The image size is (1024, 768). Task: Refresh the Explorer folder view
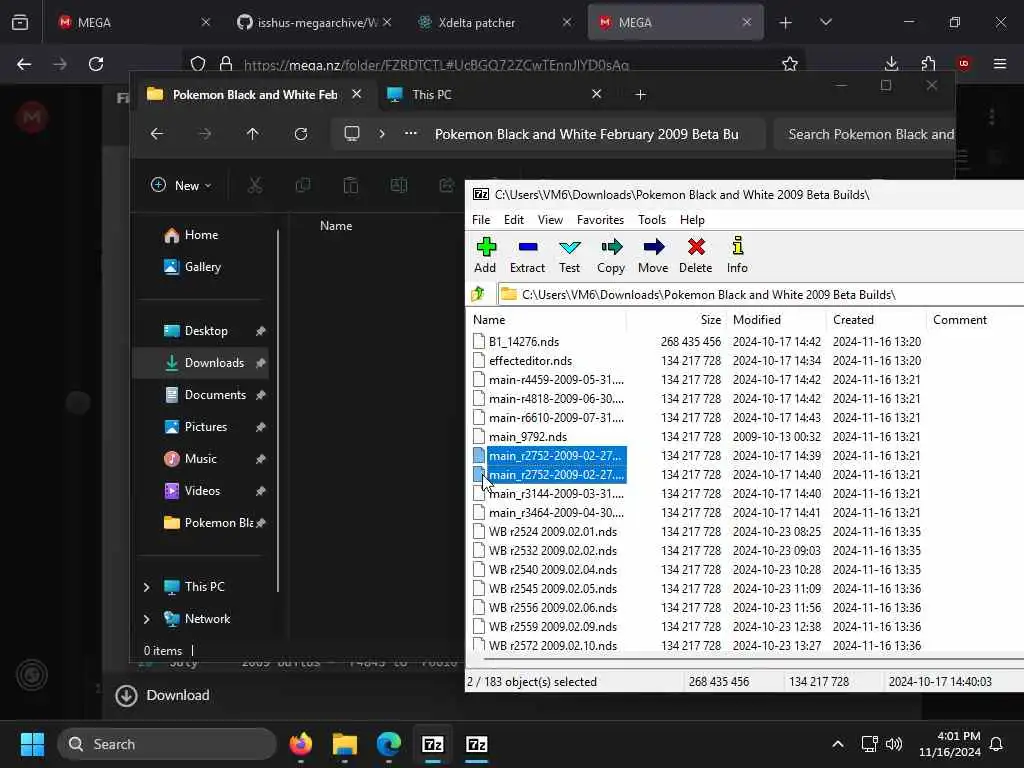point(301,134)
